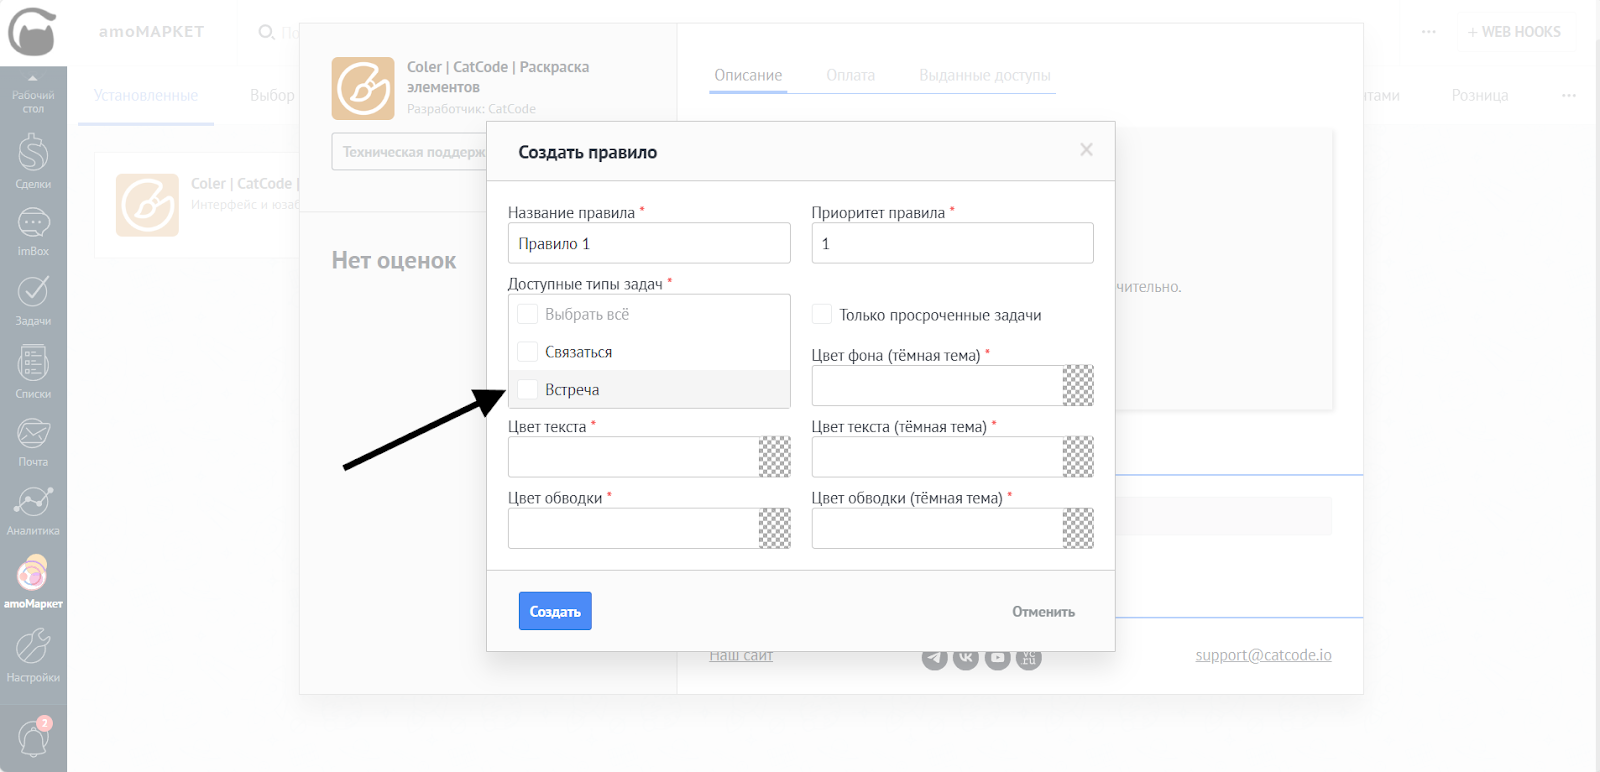Screen dimensions: 1600x772
Task: Open the ImBox chat icon
Action: [x=33, y=230]
